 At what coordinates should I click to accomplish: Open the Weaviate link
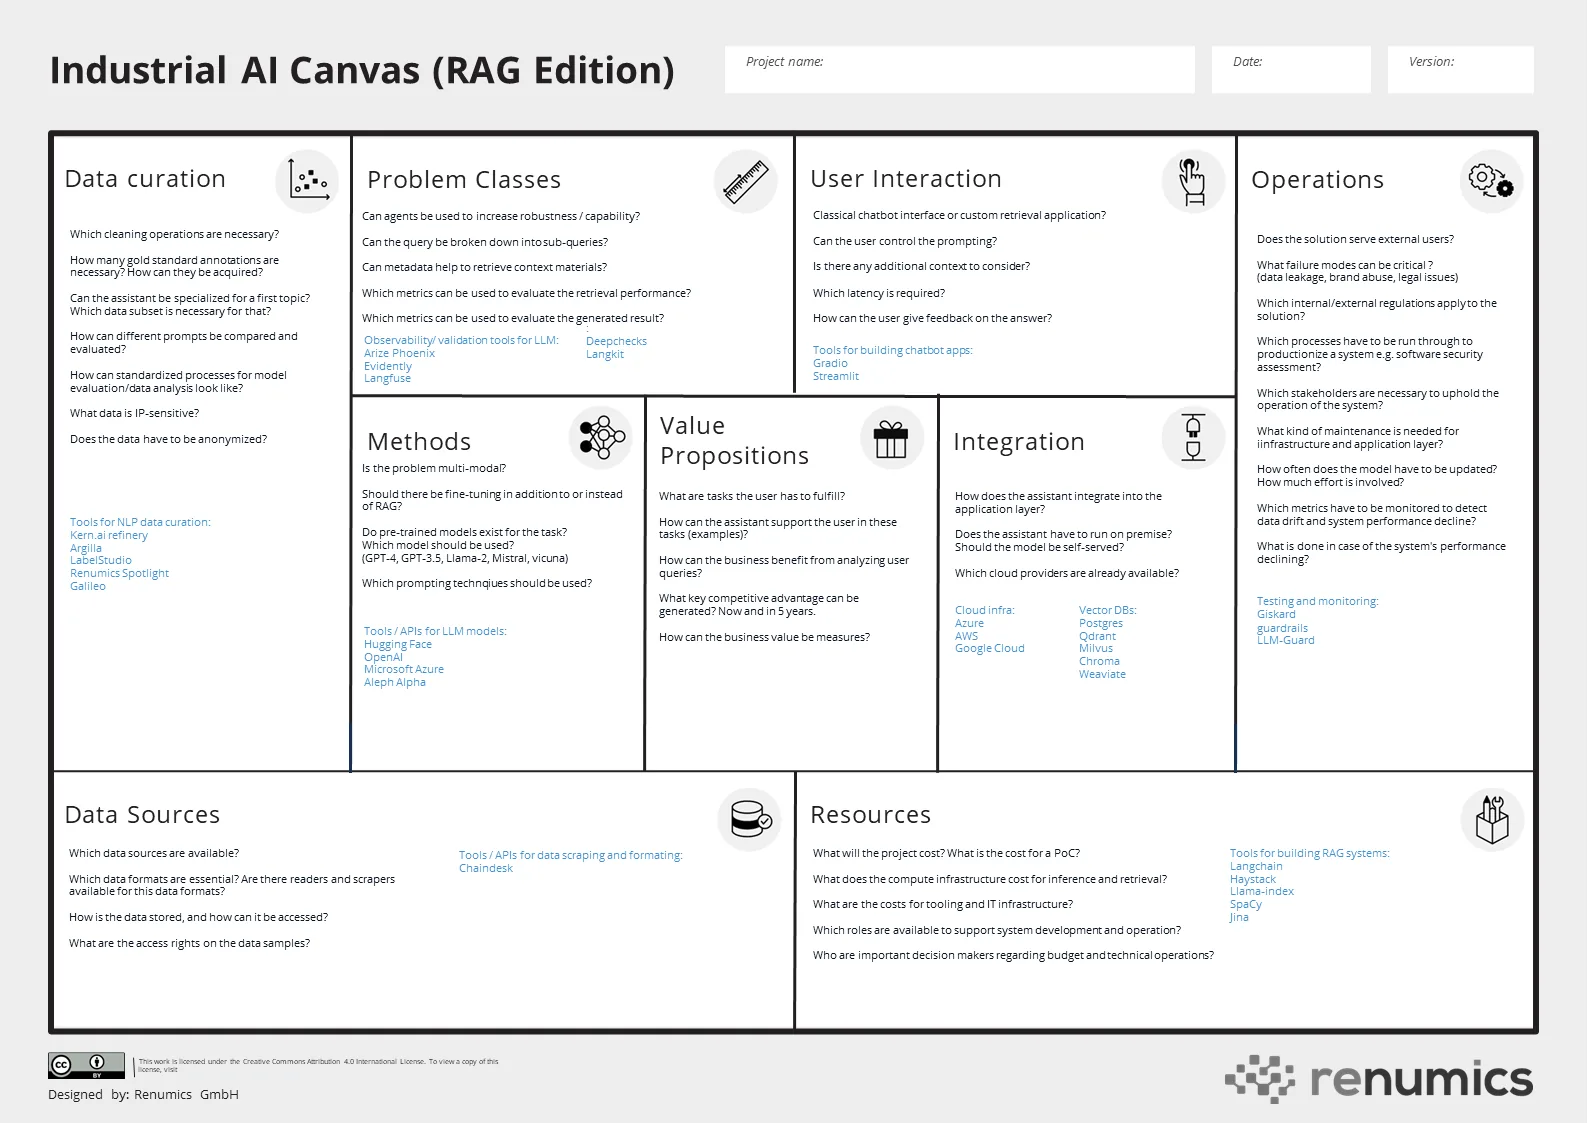[1102, 674]
